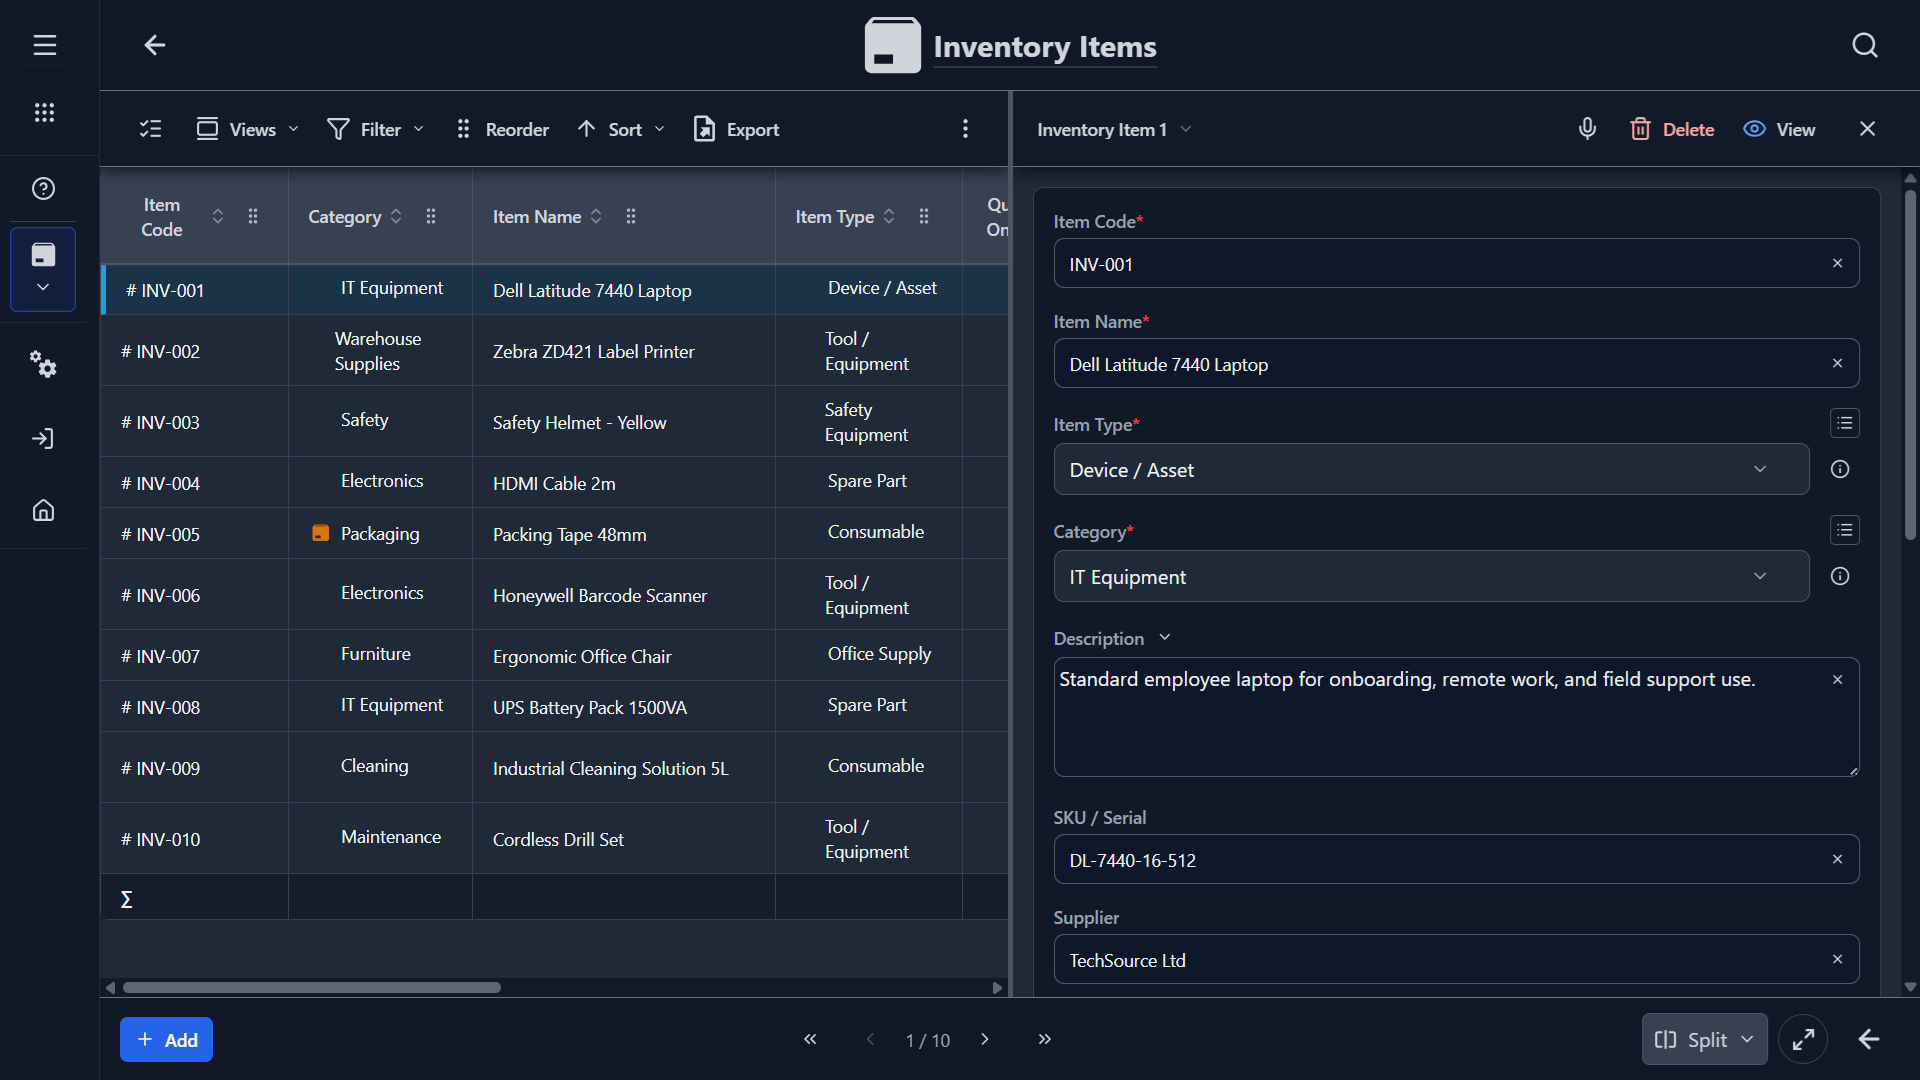
Task: Toggle the checklist select icon
Action: pyautogui.click(x=151, y=129)
